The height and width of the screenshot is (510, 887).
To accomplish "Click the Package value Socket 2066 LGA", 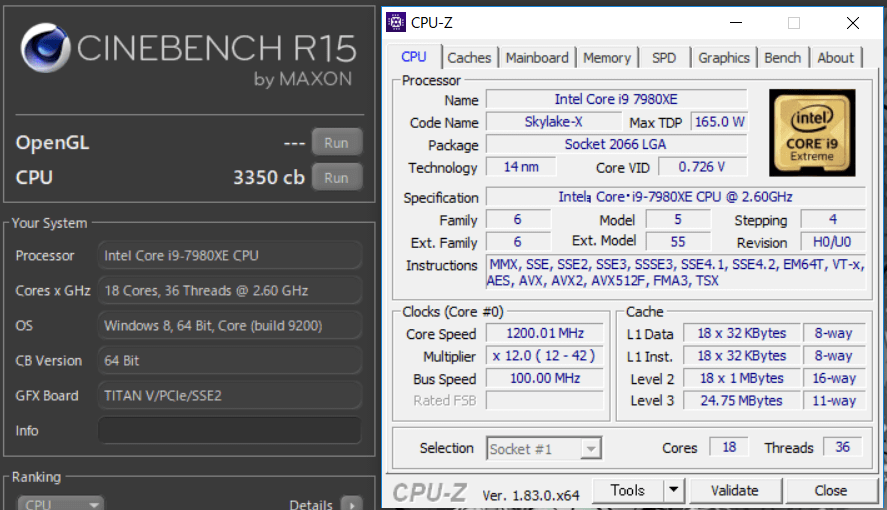I will coord(616,144).
